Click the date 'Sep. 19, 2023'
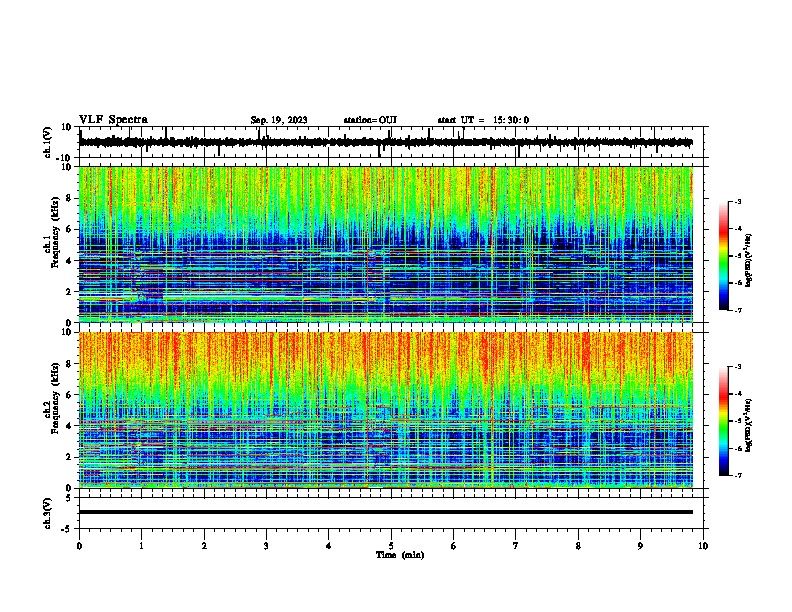 point(279,120)
